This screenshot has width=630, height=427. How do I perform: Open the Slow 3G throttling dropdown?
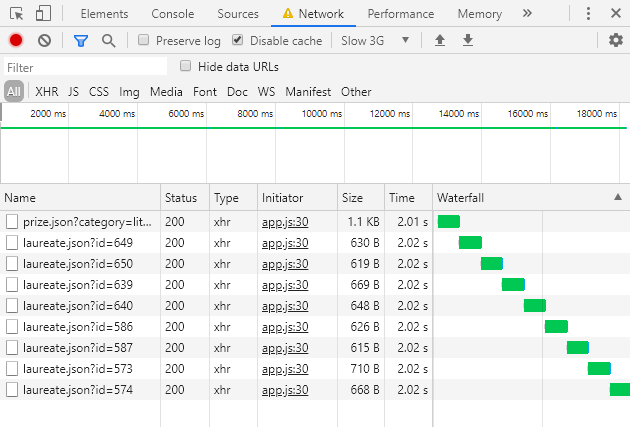click(375, 41)
